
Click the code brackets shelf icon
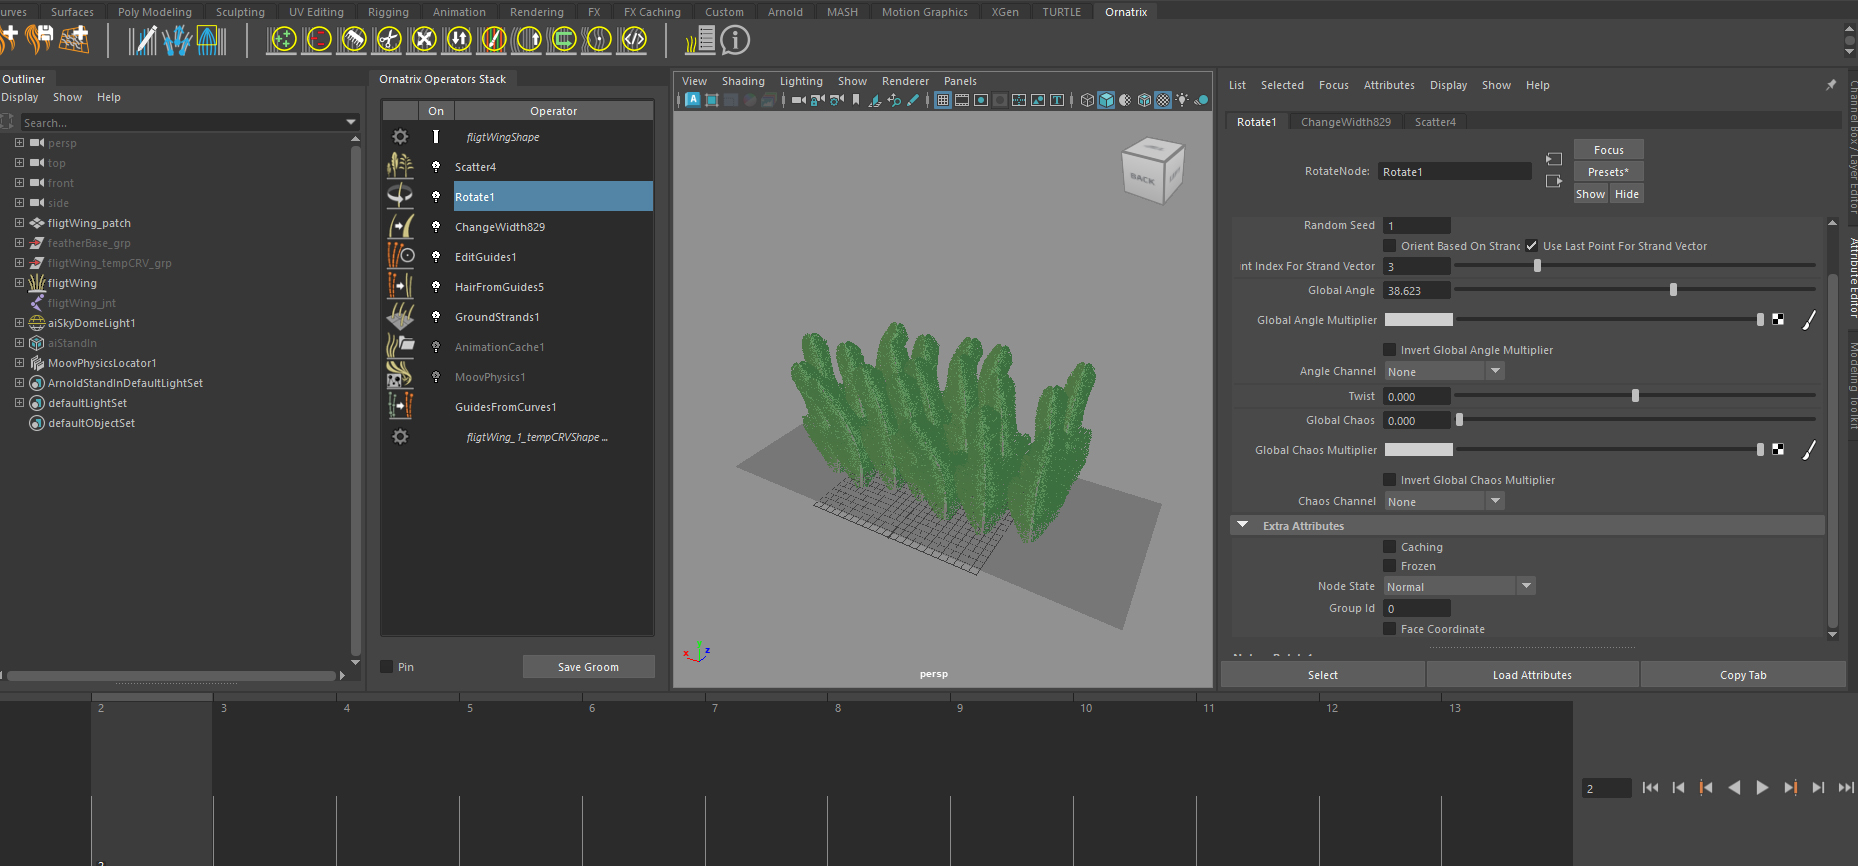[x=633, y=40]
